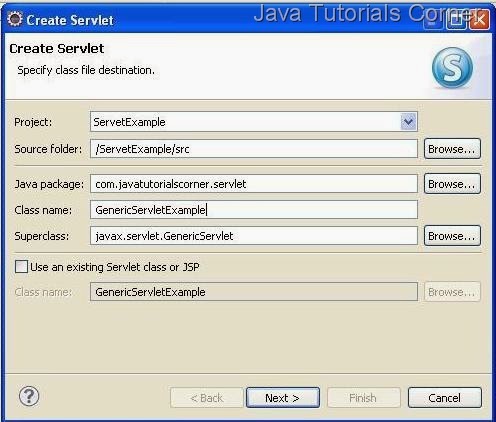The height and width of the screenshot is (422, 496).
Task: Browse for the Superclass
Action: [x=452, y=236]
